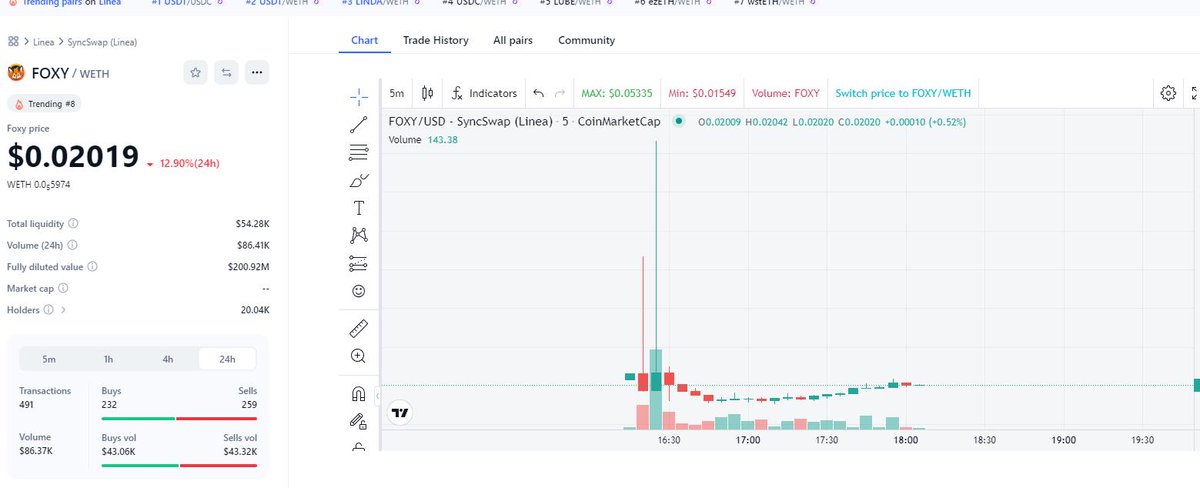The width and height of the screenshot is (1200, 488).
Task: Click the $86.37K volume figure
Action: pyautogui.click(x=36, y=451)
